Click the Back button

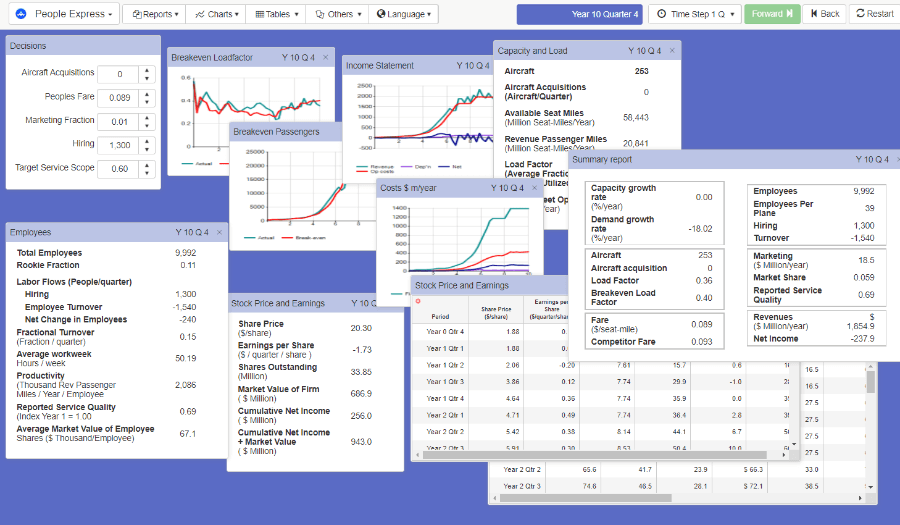pyautogui.click(x=825, y=14)
